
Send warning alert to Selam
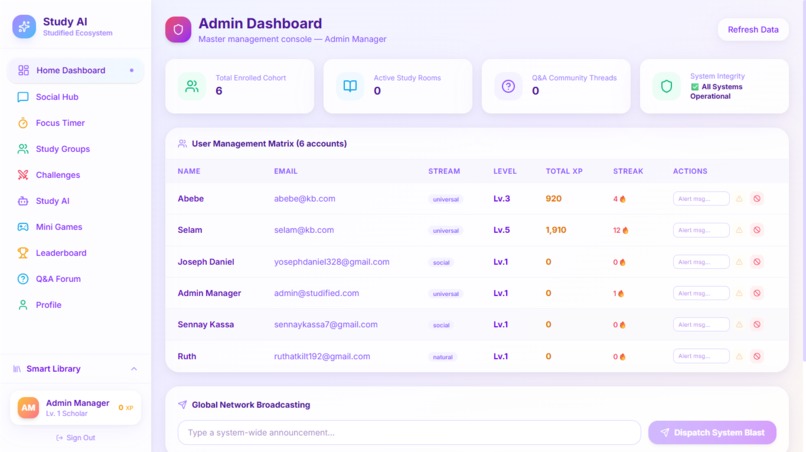739,230
